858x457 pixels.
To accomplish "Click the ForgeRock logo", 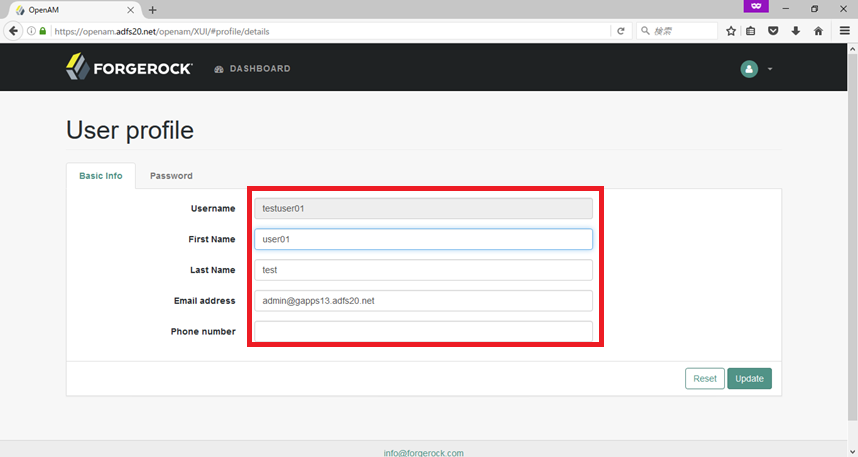I will point(129,67).
